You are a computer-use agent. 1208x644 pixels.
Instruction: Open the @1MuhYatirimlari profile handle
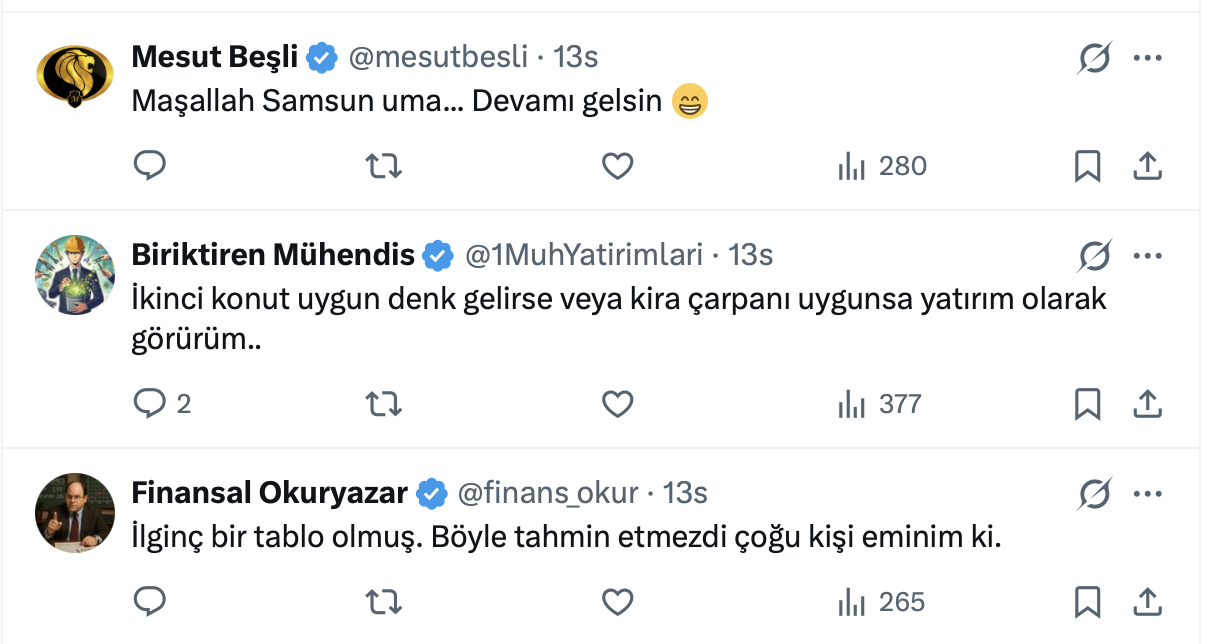(584, 256)
